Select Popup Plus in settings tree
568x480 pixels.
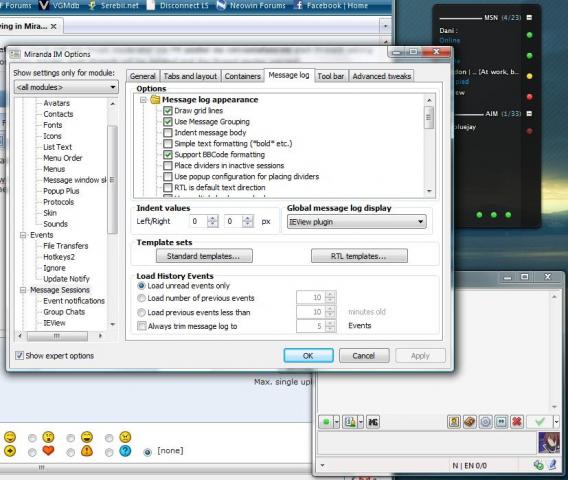pyautogui.click(x=61, y=191)
